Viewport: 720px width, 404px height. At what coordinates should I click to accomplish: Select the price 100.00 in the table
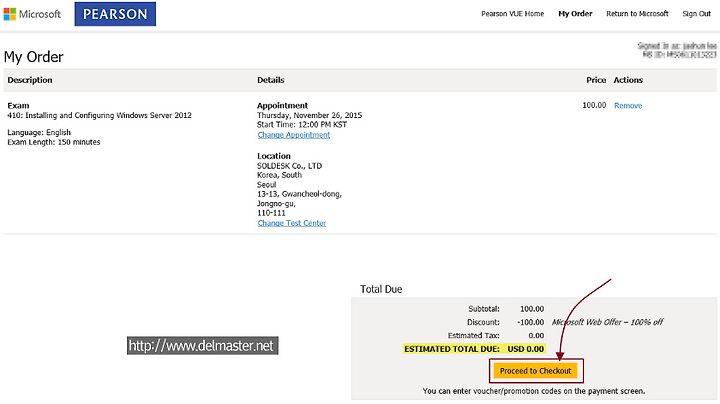click(594, 105)
